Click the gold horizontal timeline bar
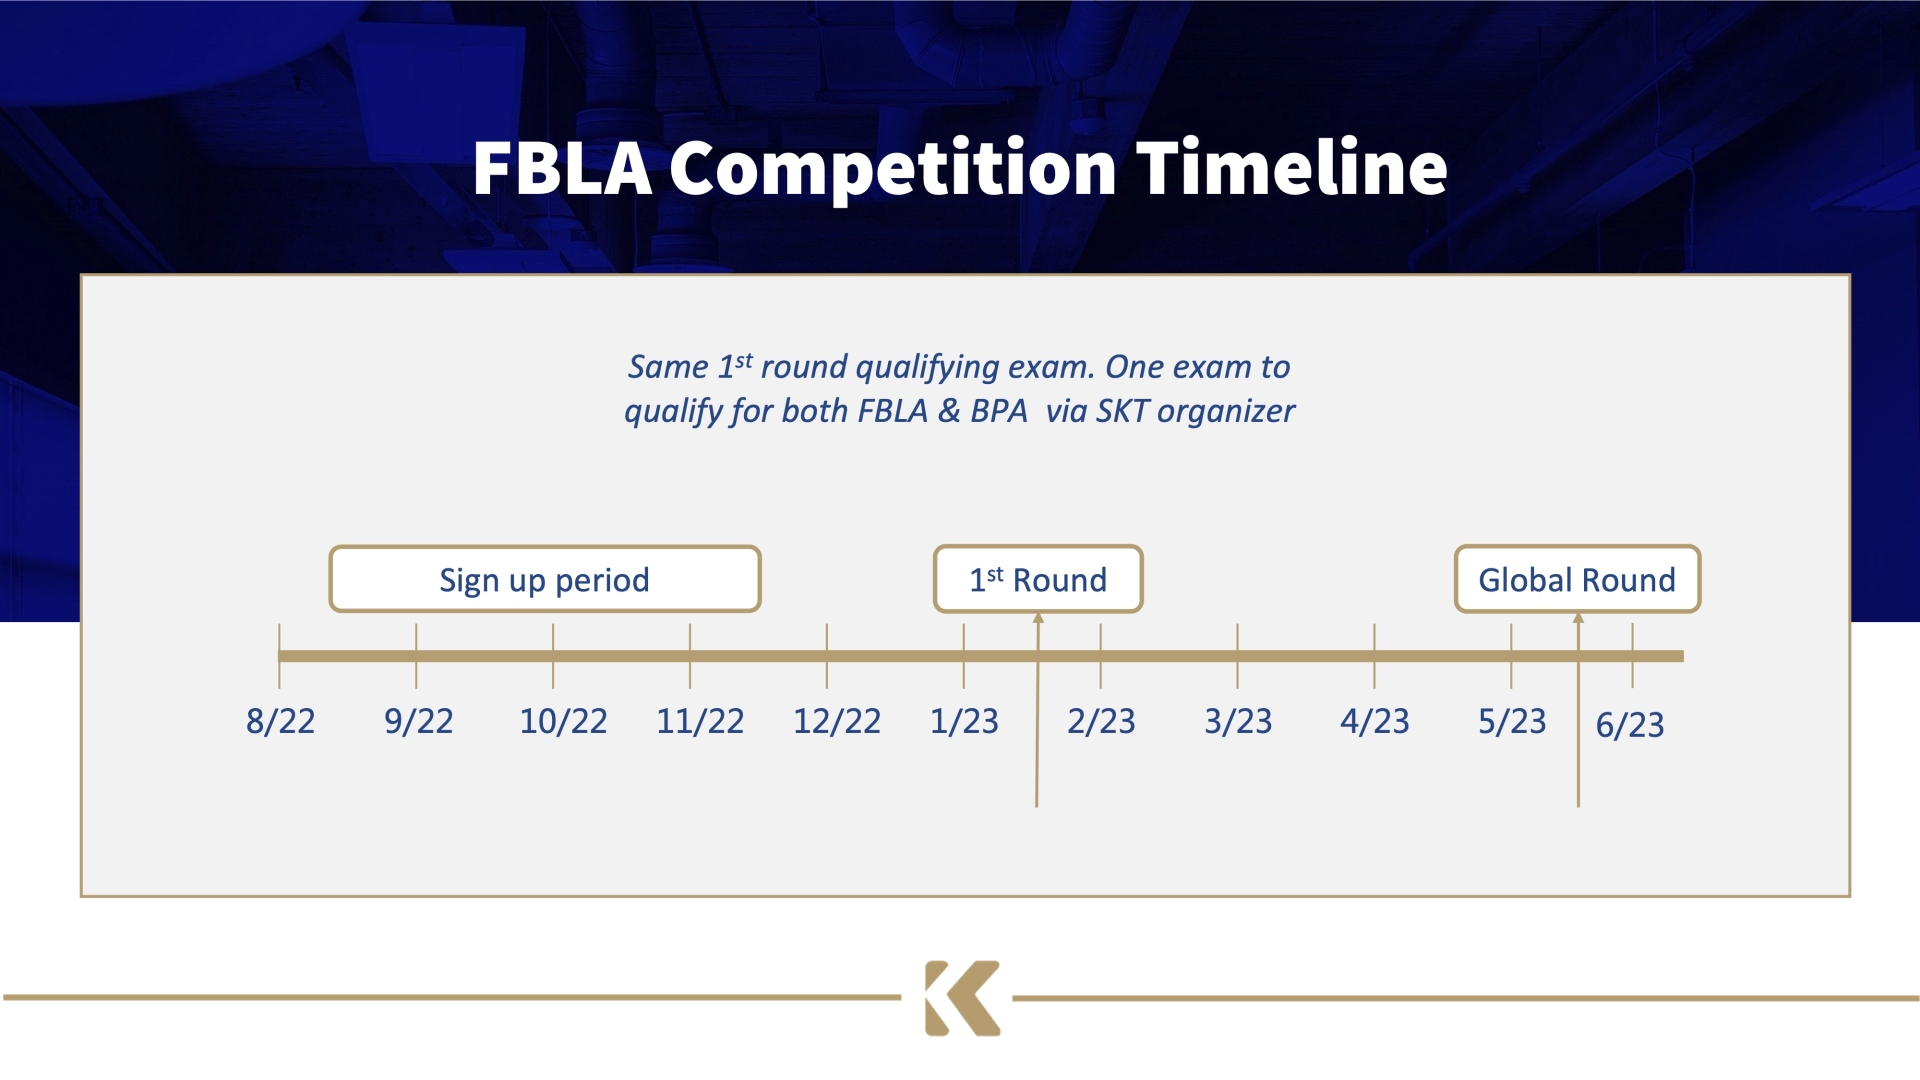This screenshot has height=1080, width=1920. [981, 656]
